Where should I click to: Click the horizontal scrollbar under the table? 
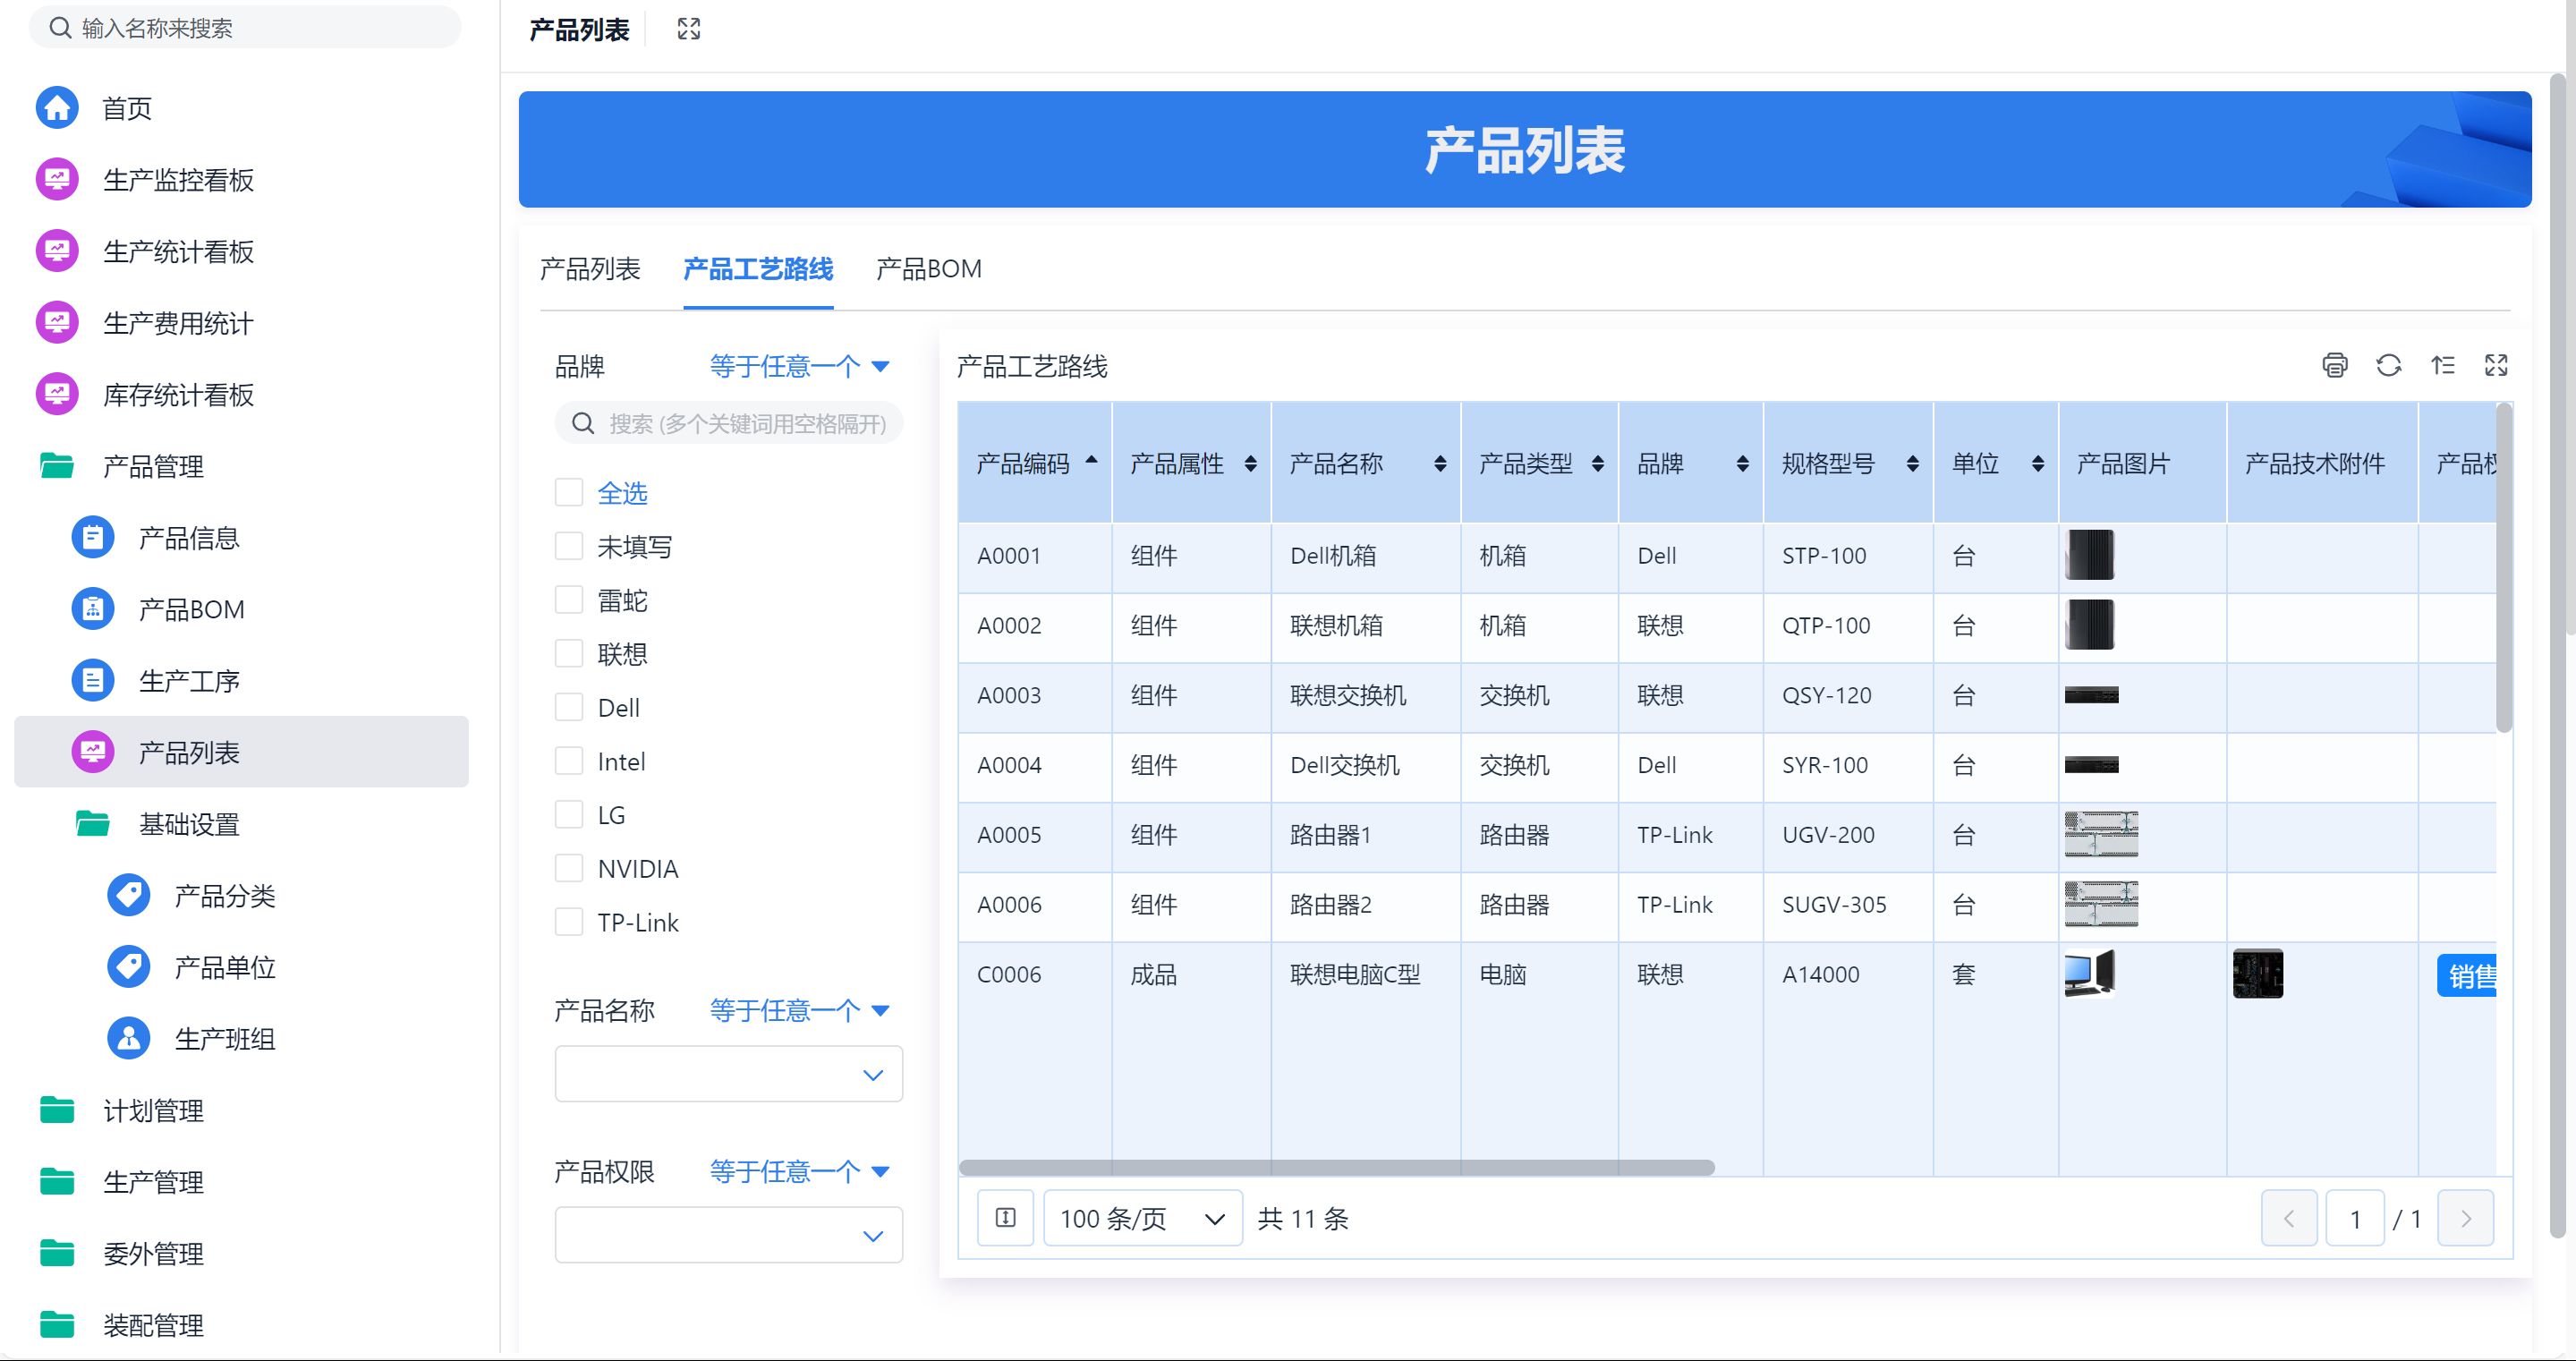(1336, 1167)
